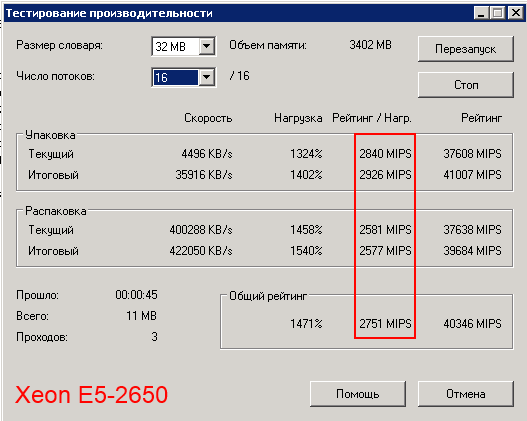Click the elapsed time 00:00:45 value

tap(136, 295)
